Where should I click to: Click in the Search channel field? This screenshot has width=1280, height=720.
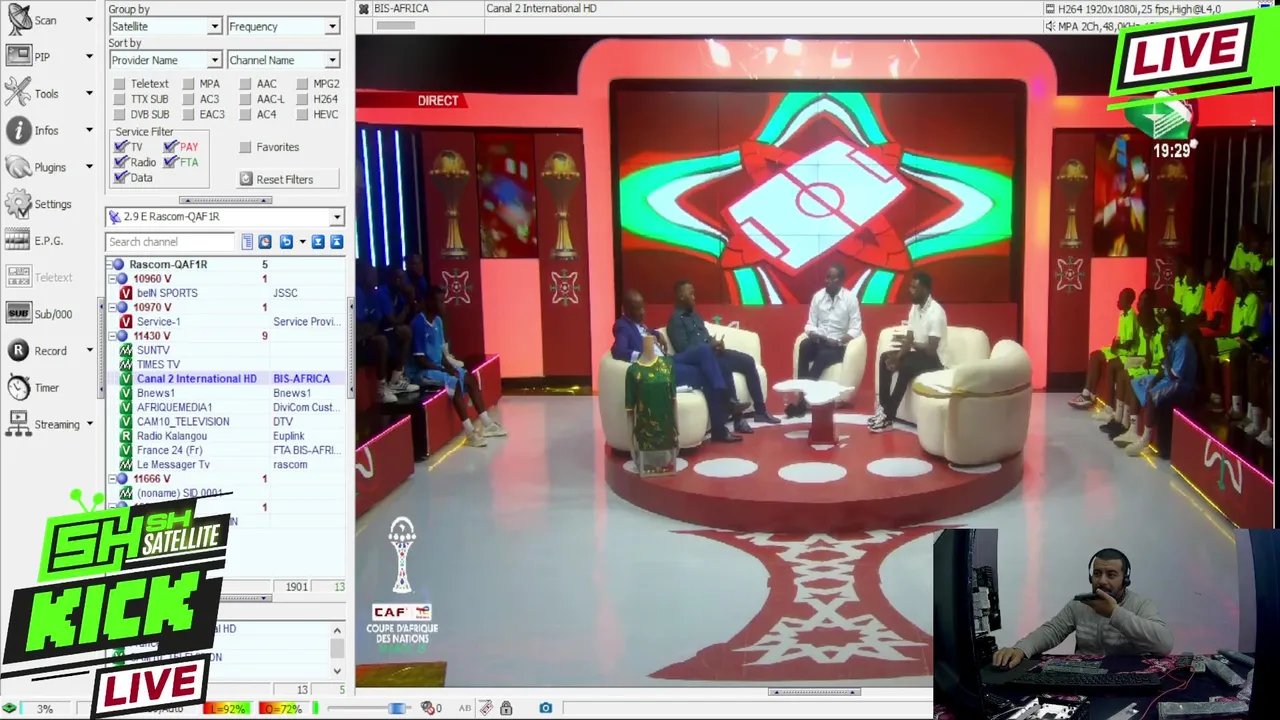[x=170, y=242]
